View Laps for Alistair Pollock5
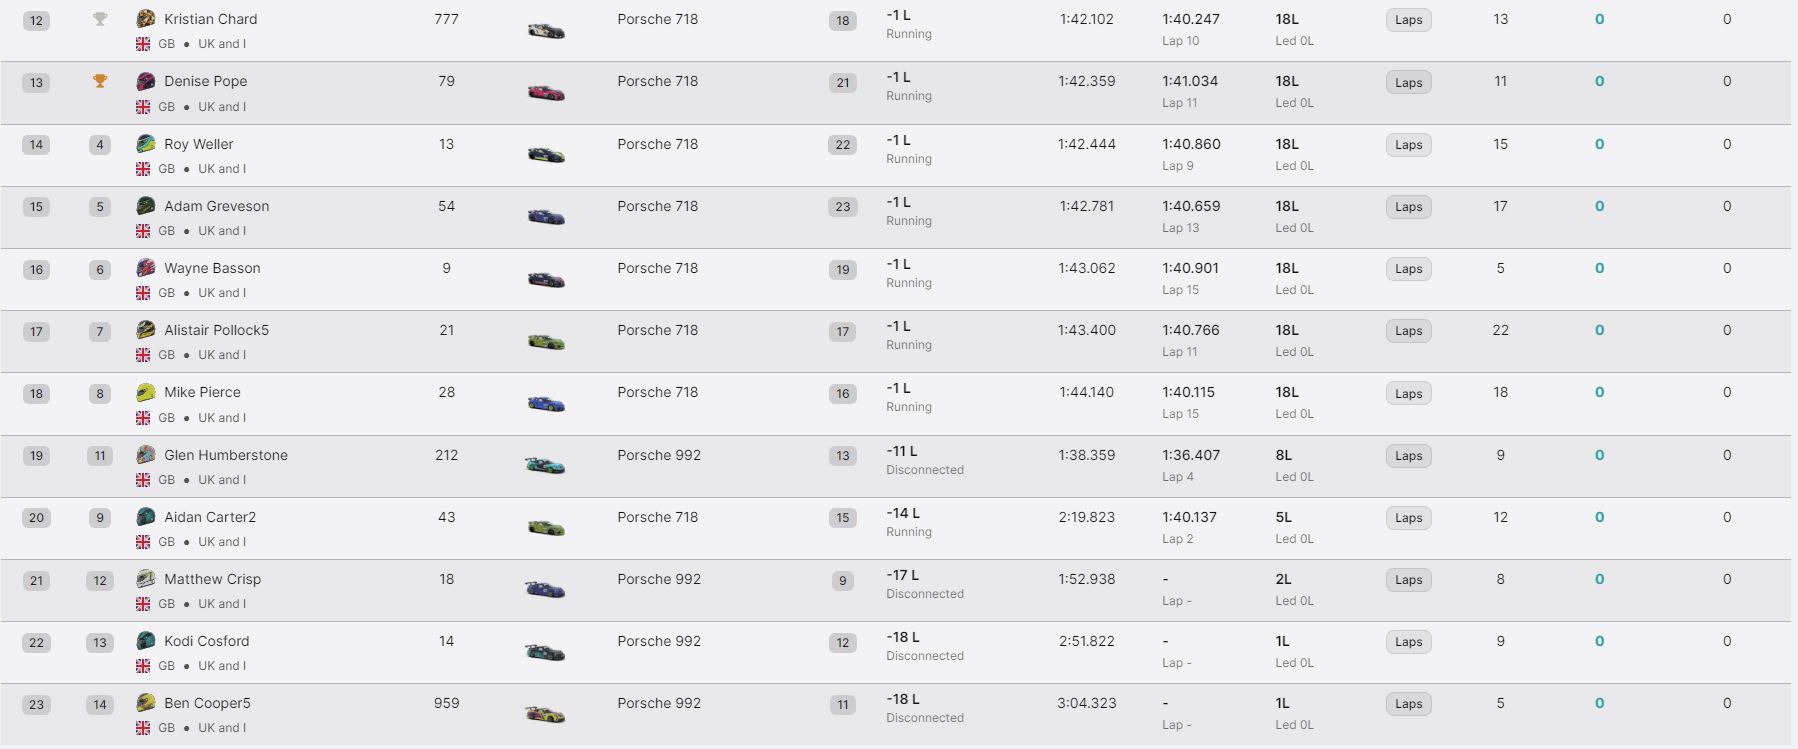The height and width of the screenshot is (749, 1798). (1408, 331)
